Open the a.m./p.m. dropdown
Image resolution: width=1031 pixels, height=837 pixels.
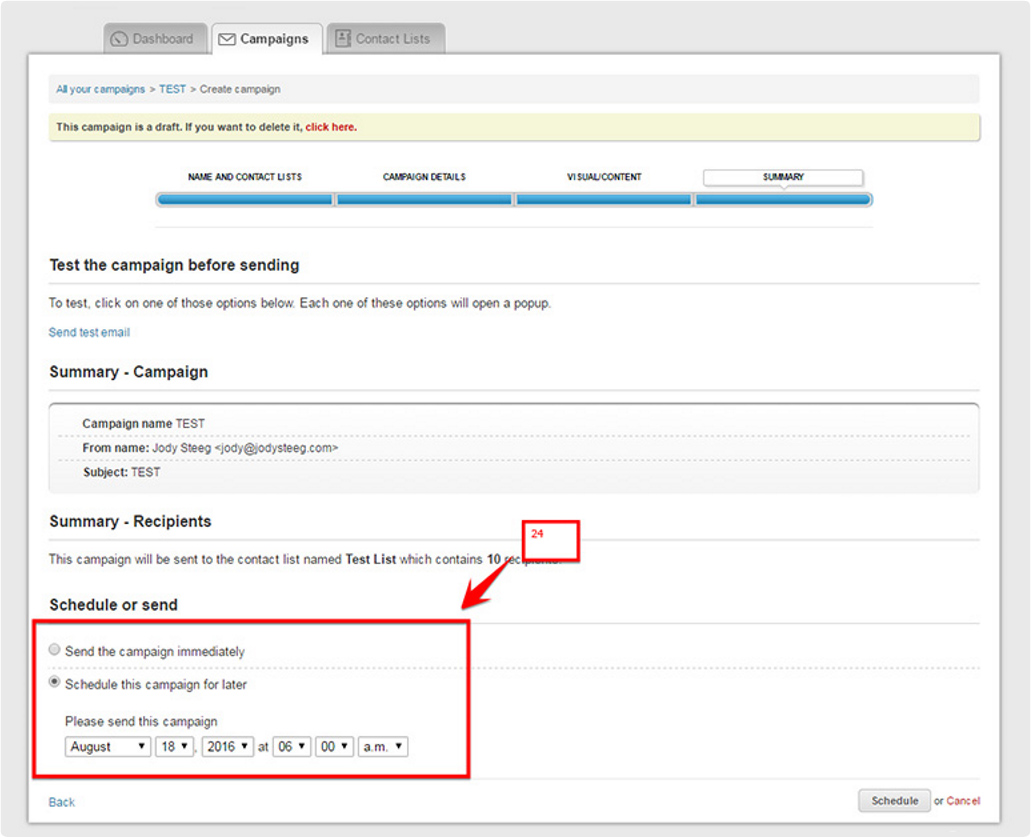click(383, 746)
